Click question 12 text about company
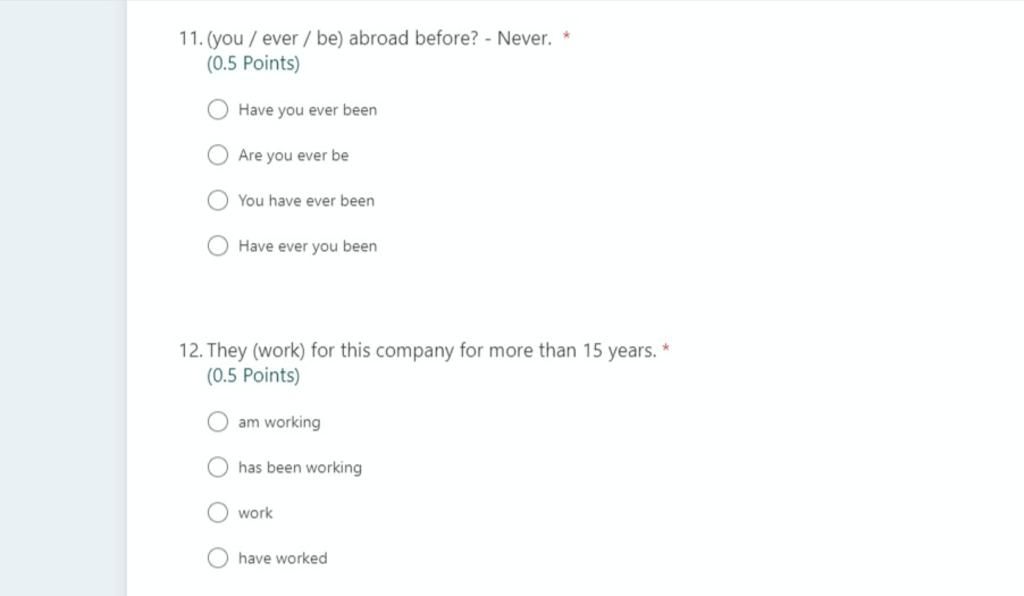 432,351
